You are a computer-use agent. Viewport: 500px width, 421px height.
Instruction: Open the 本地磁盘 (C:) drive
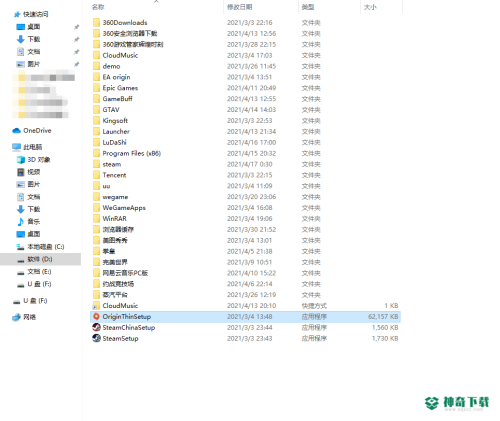[x=45, y=247]
